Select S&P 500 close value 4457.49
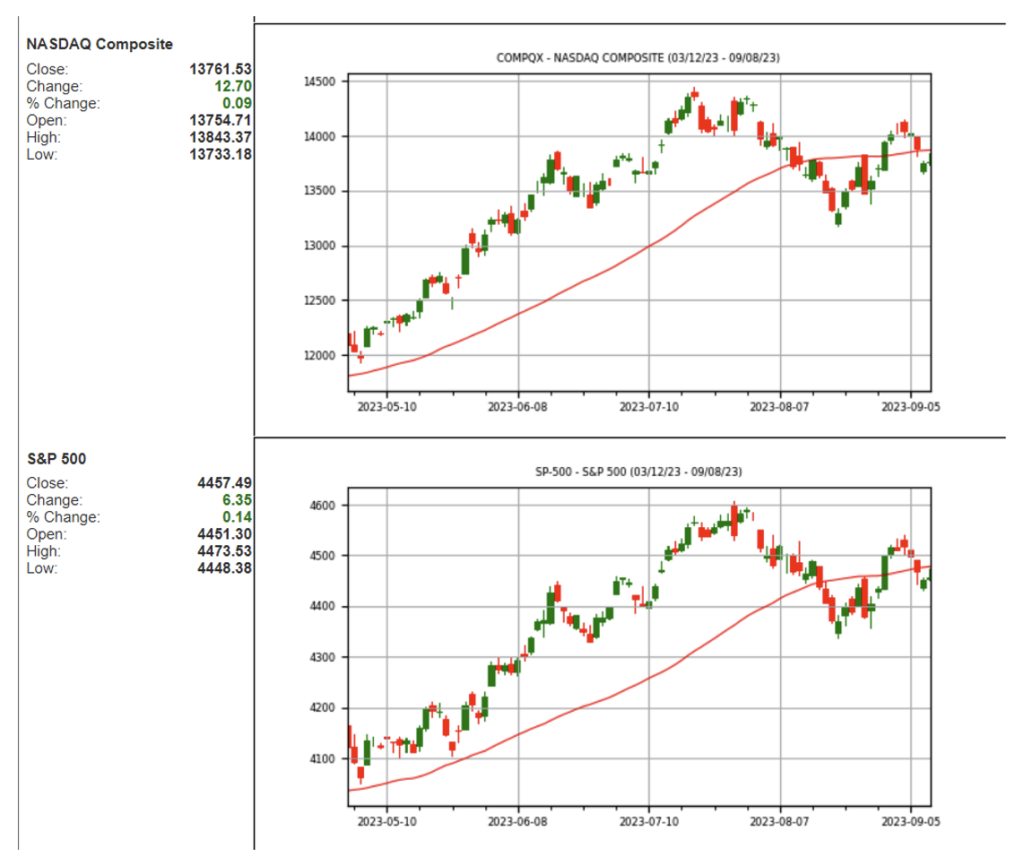Image resolution: width=1024 pixels, height=857 pixels. (225, 483)
